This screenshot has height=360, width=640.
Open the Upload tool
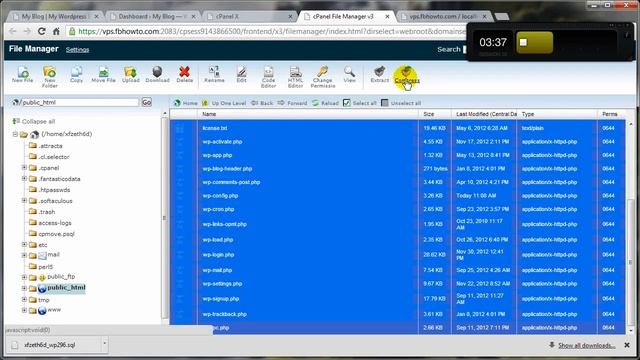(x=131, y=75)
